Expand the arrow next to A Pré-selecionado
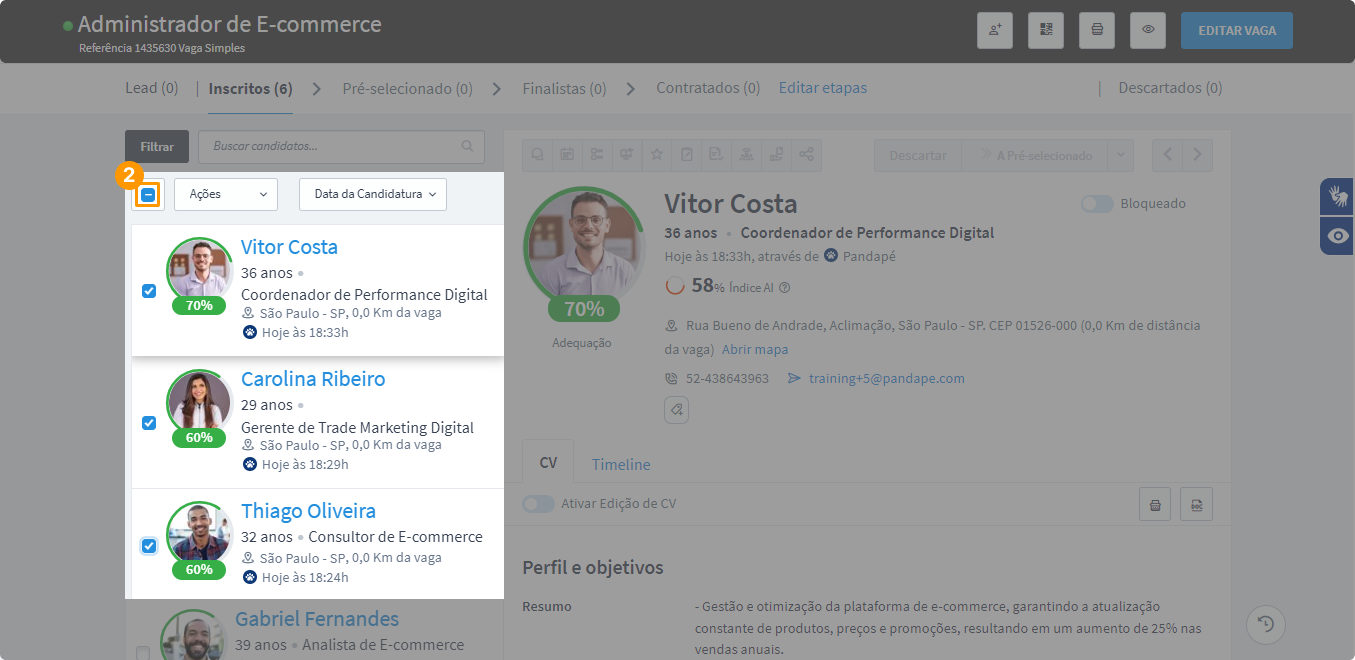1355x660 pixels. [x=1121, y=155]
